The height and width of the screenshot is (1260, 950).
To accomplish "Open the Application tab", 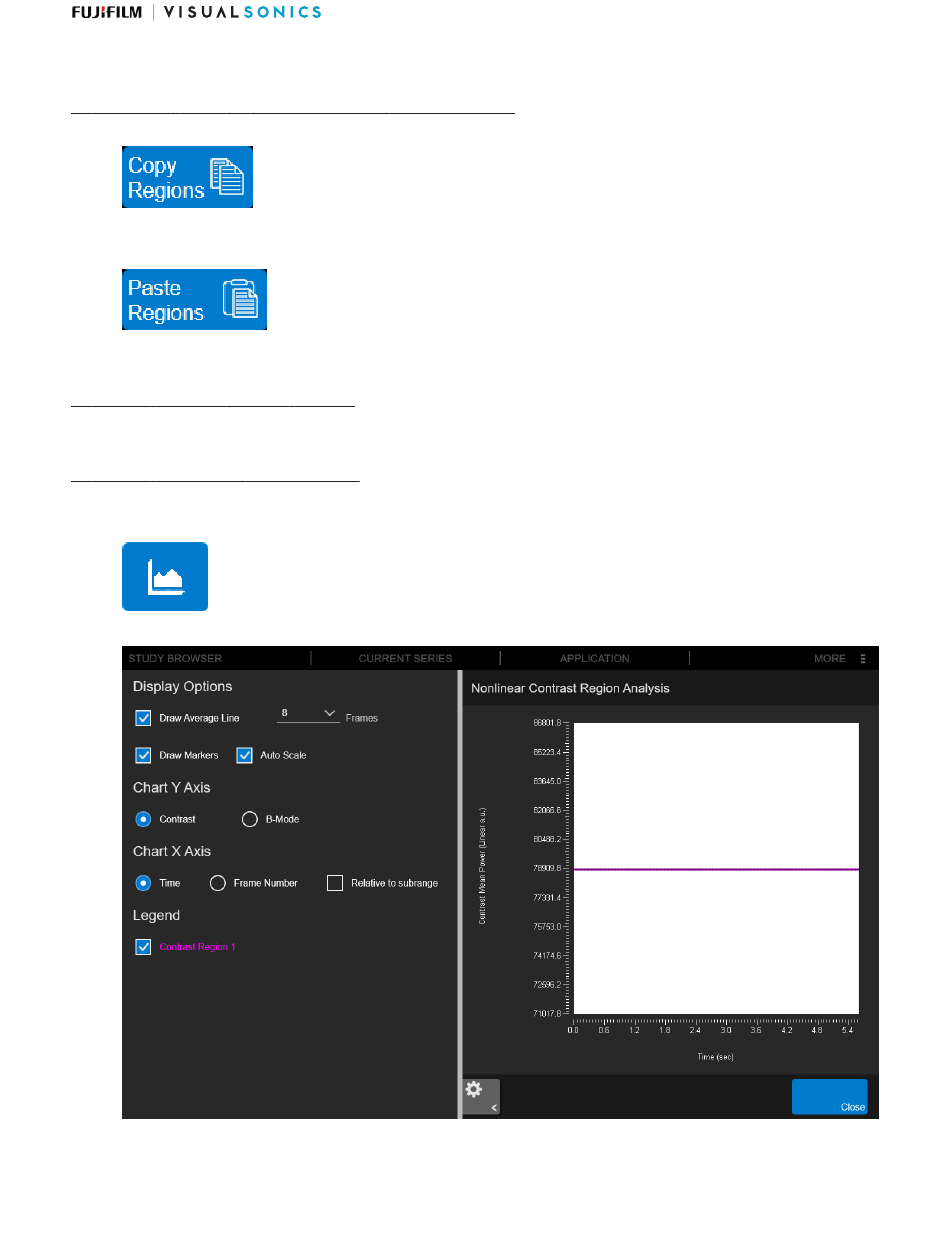I will click(595, 659).
